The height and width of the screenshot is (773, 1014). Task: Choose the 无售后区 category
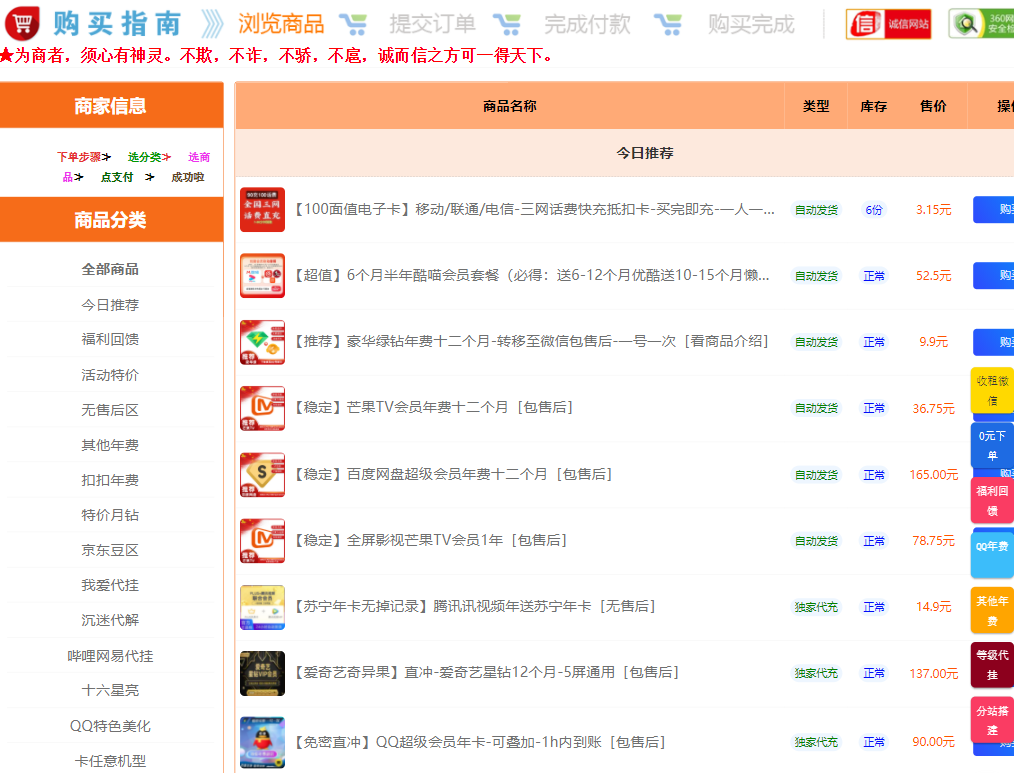pos(110,410)
